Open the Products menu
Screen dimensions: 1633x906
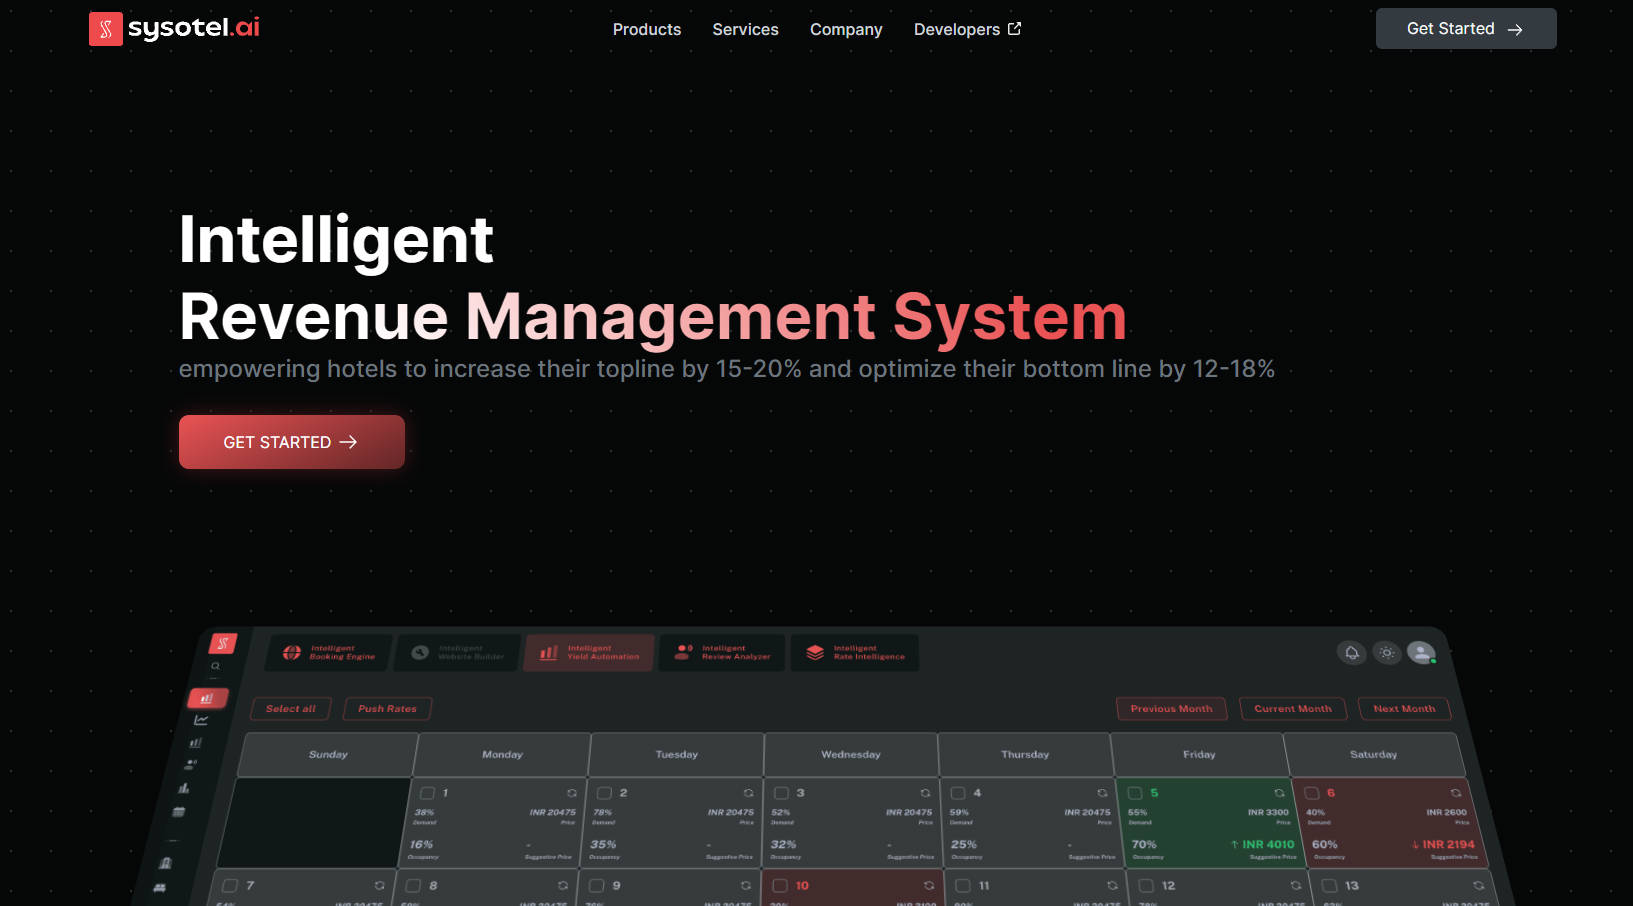646,30
